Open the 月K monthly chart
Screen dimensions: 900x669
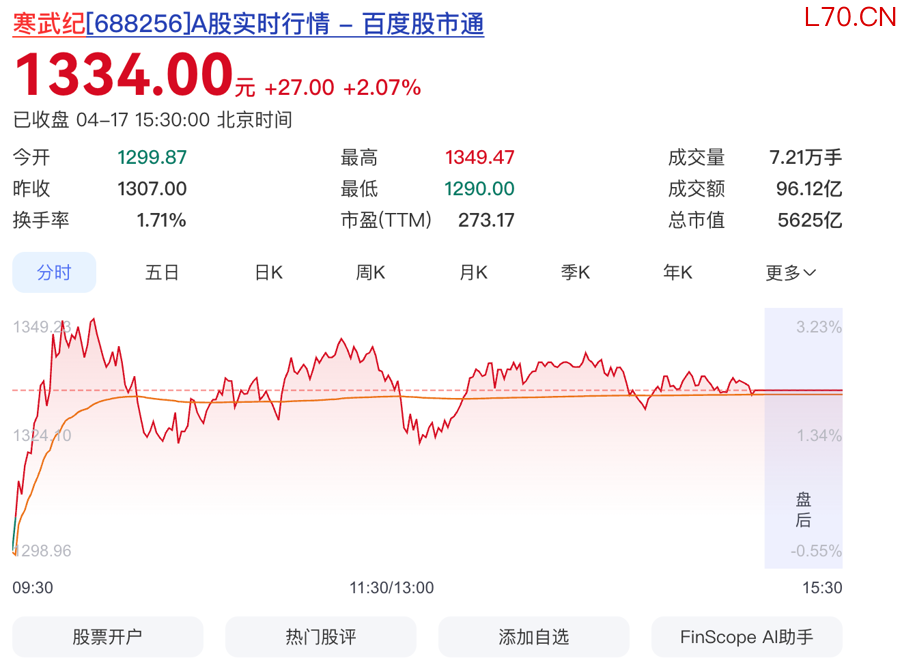(473, 272)
